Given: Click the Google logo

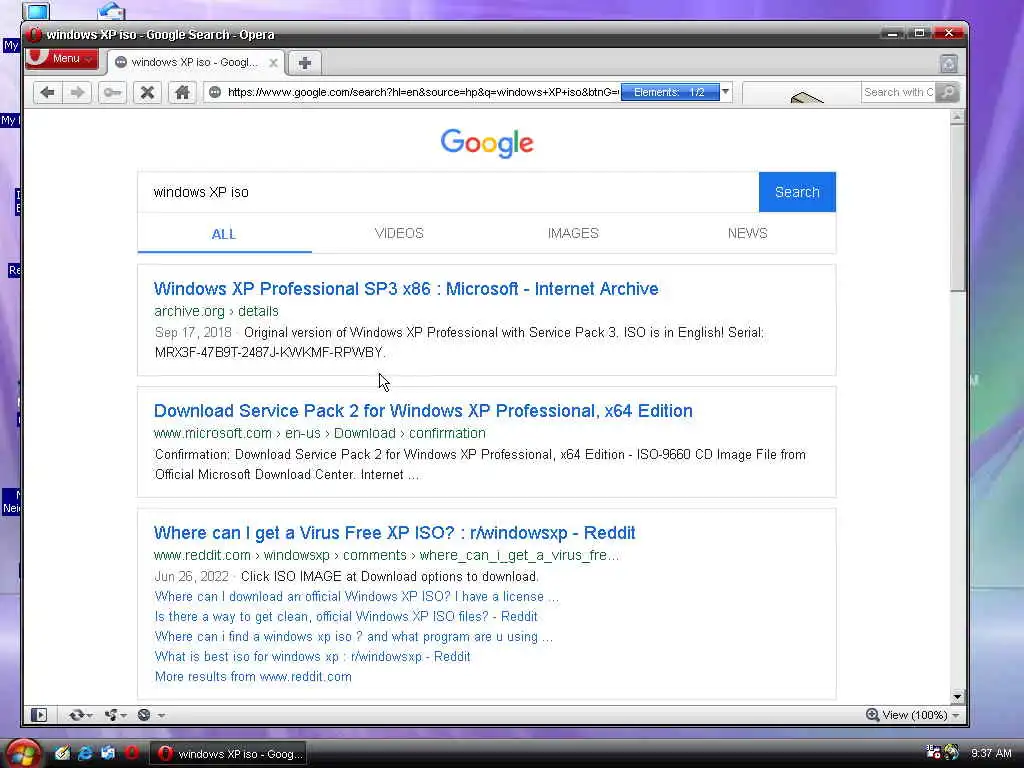Looking at the screenshot, I should coord(487,143).
